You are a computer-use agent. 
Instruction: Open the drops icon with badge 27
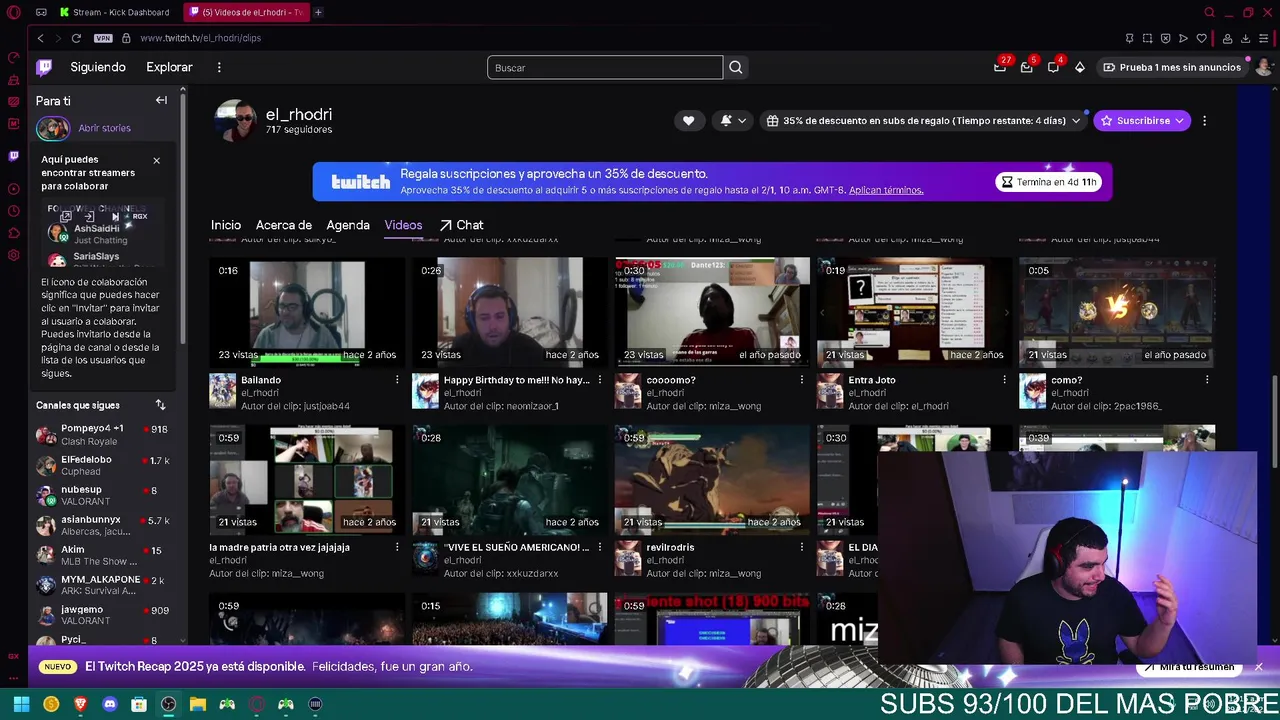click(1000, 67)
